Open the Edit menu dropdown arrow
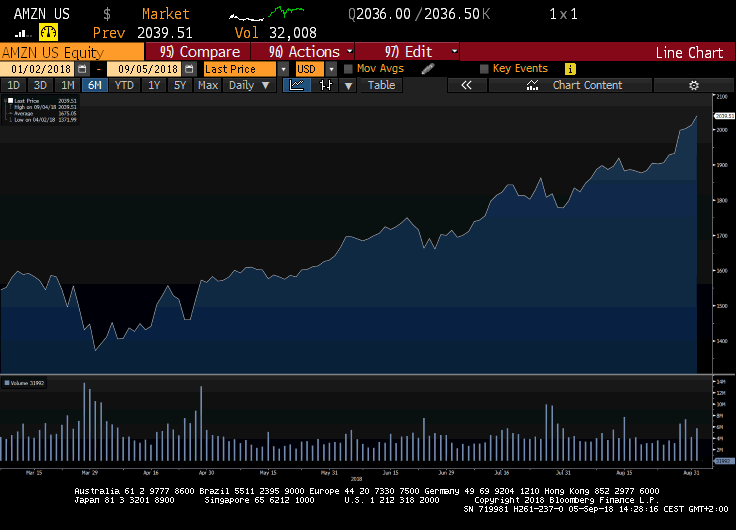The width and height of the screenshot is (736, 530). click(x=454, y=51)
